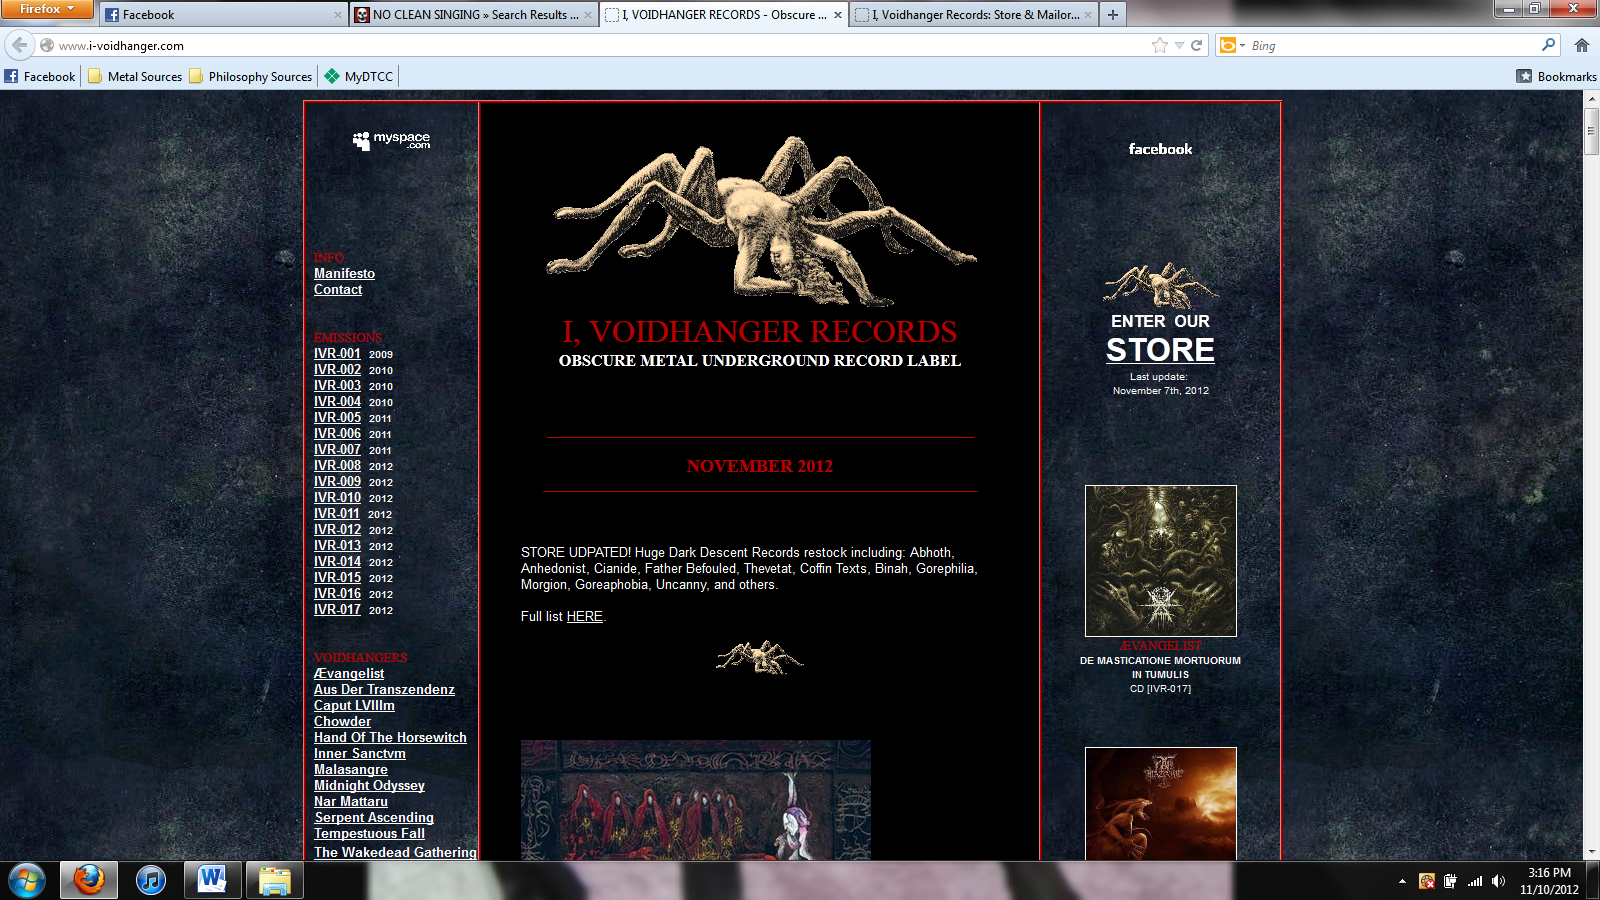Follow the HERE full list link
The width and height of the screenshot is (1600, 900).
(x=584, y=616)
